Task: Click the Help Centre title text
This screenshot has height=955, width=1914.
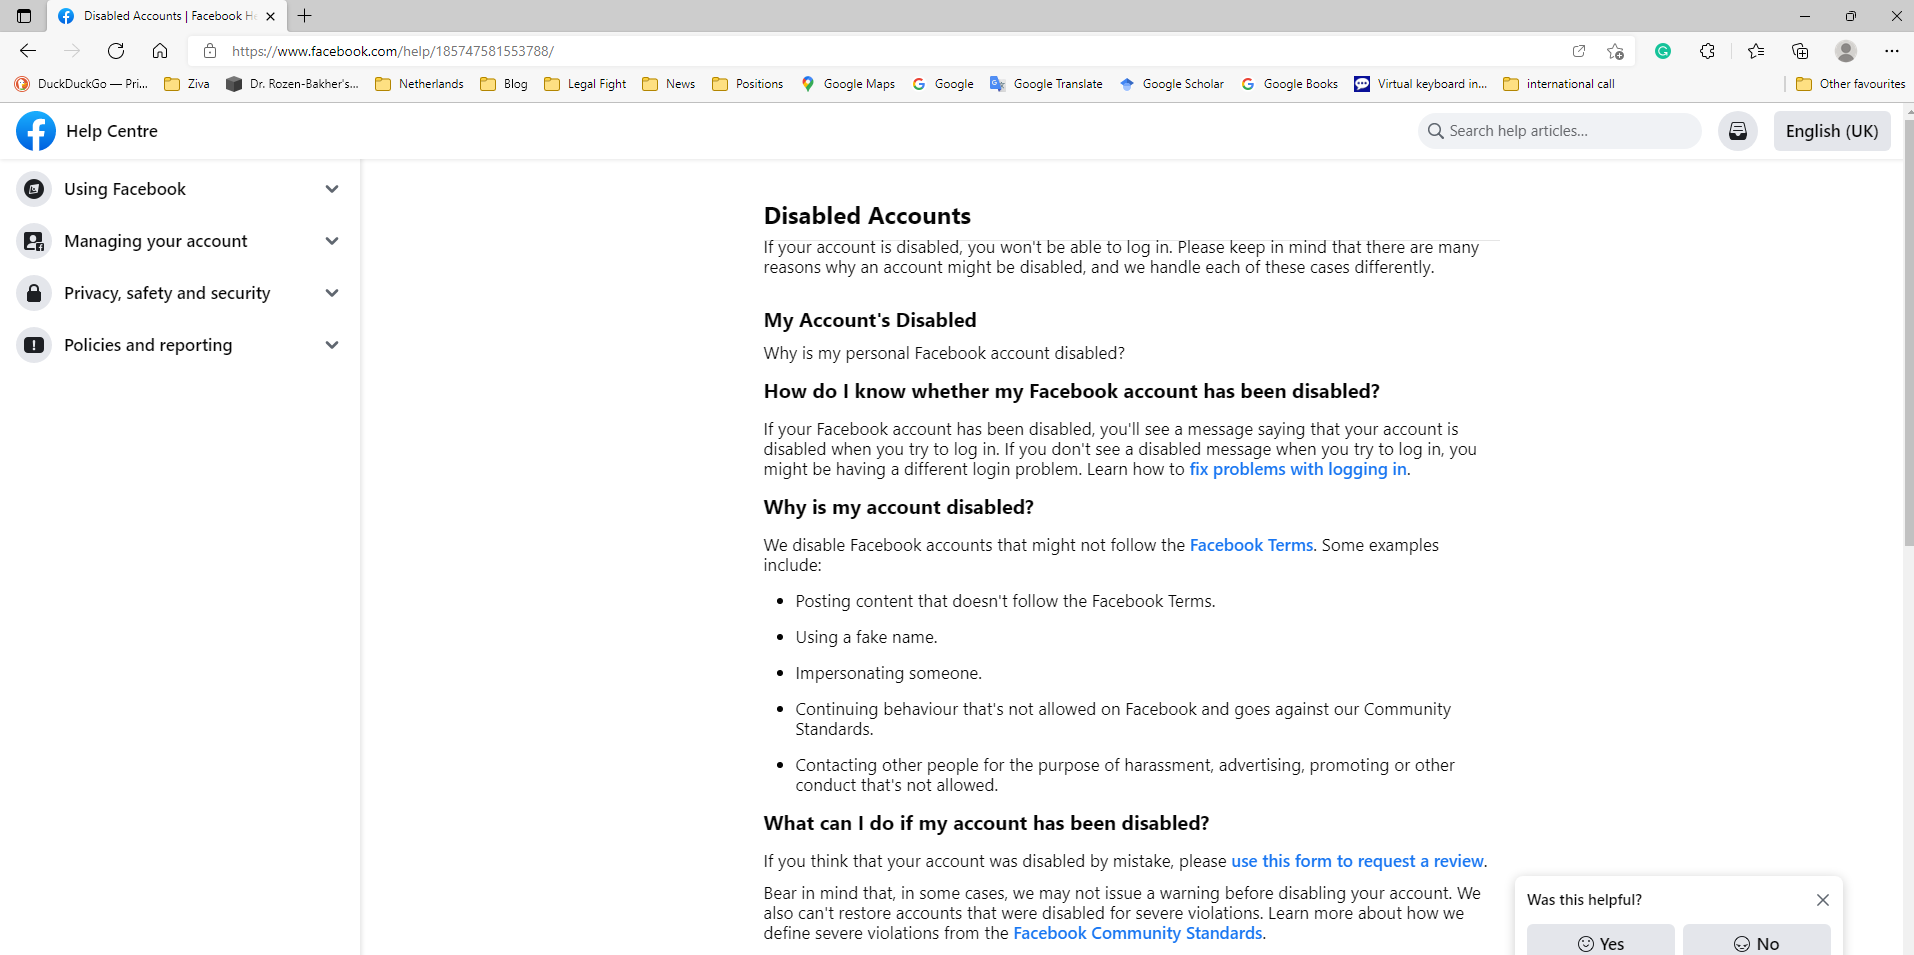Action: [112, 131]
